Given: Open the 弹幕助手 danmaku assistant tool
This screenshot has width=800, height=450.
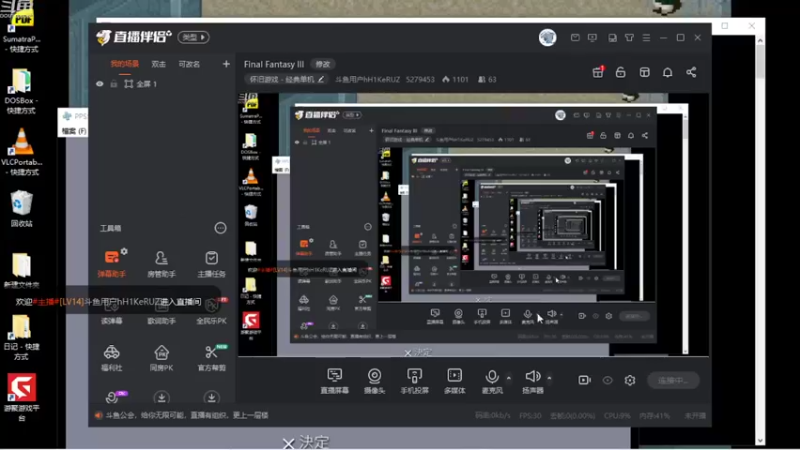Looking at the screenshot, I should tap(112, 263).
